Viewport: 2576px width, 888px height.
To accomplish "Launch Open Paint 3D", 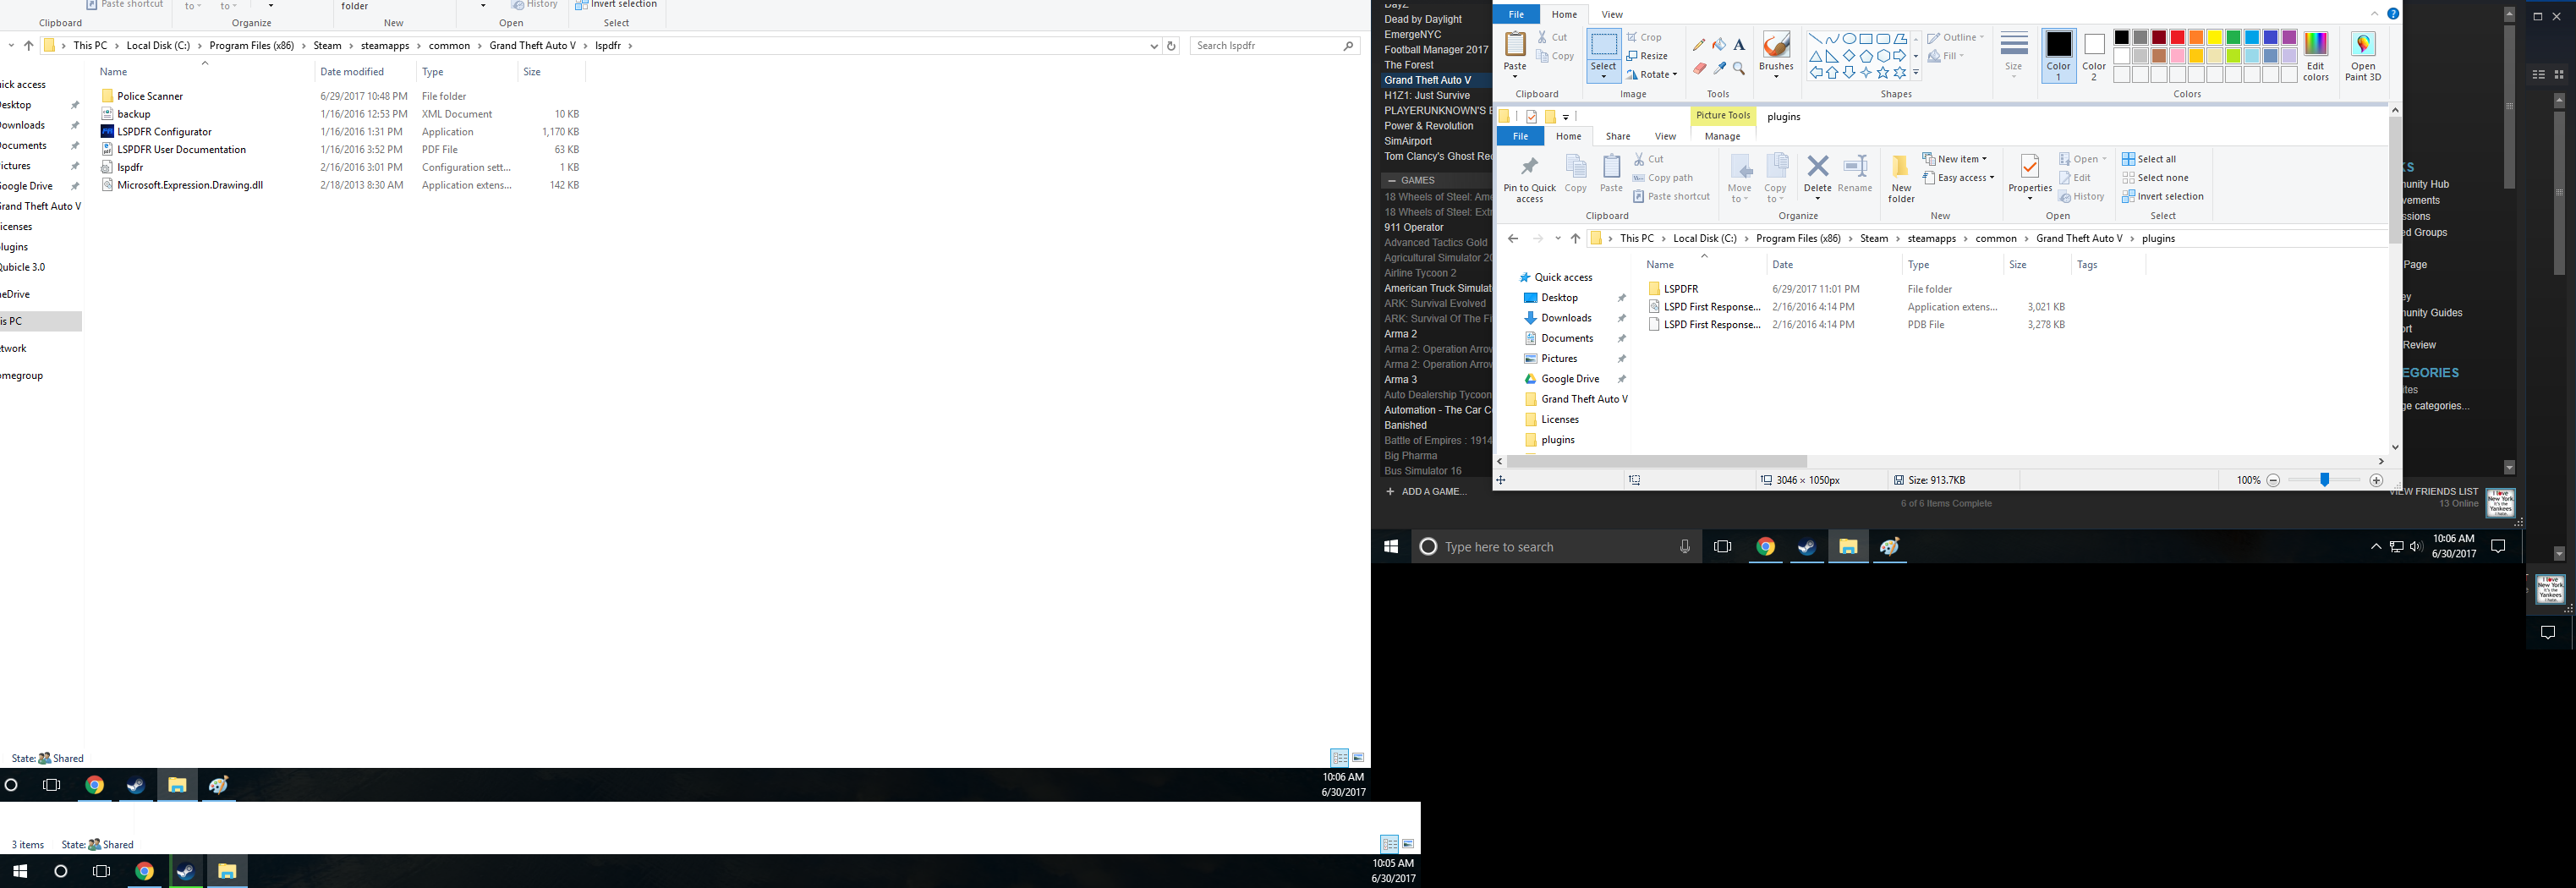I will click(2363, 56).
